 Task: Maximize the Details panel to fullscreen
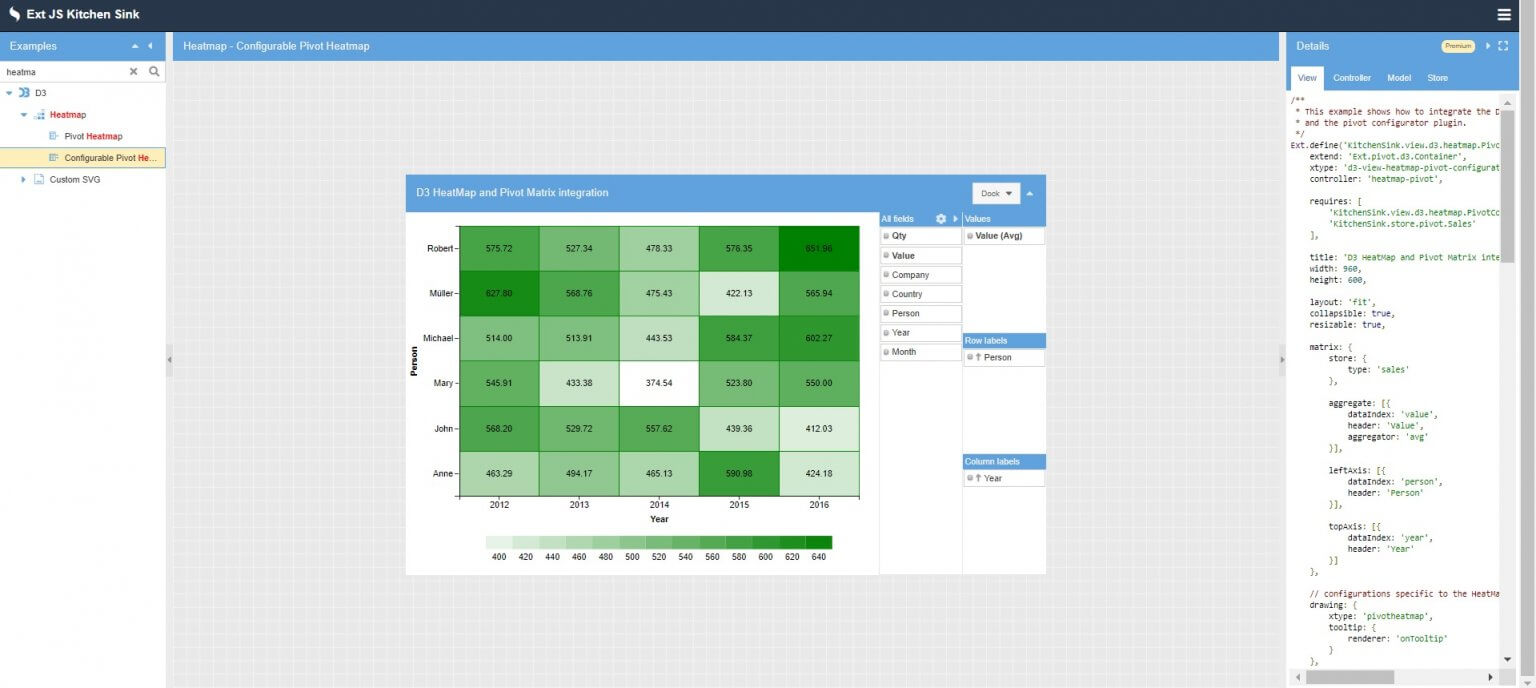click(1501, 45)
